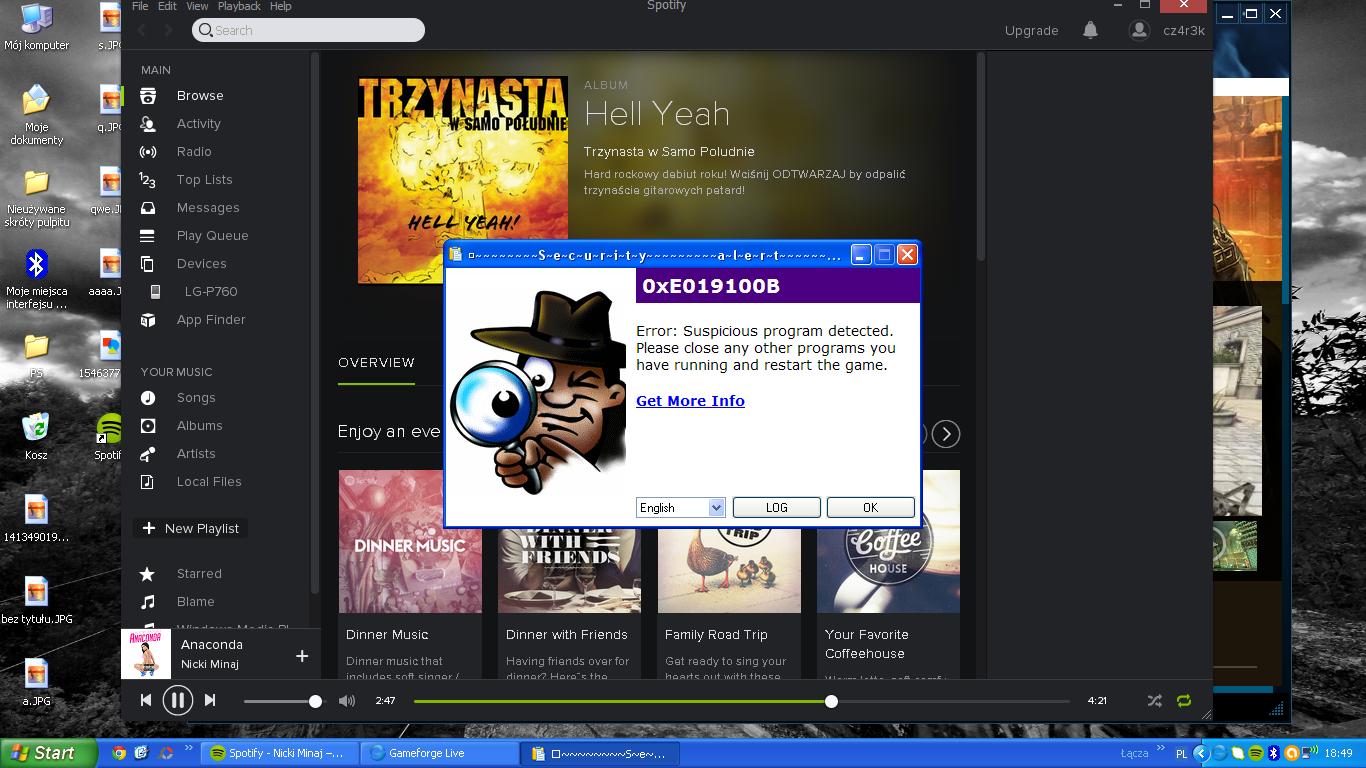1366x768 pixels.
Task: Open Songs in Your Music
Action: point(196,398)
